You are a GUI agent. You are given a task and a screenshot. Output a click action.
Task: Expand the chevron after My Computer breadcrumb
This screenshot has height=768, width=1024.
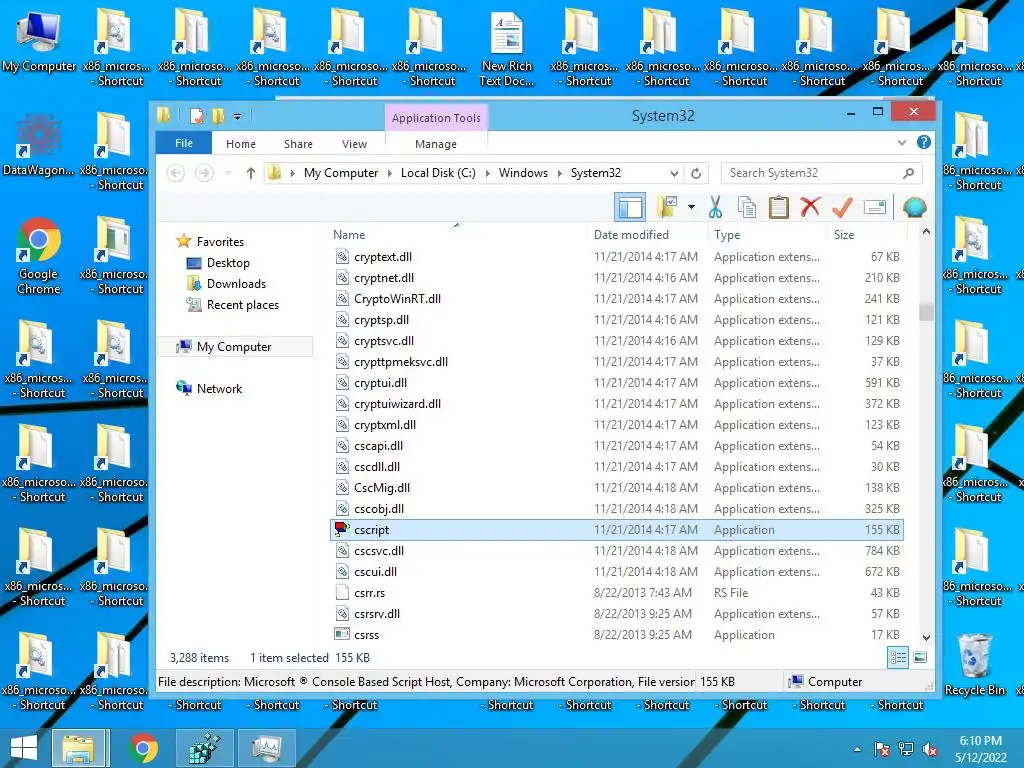point(390,173)
